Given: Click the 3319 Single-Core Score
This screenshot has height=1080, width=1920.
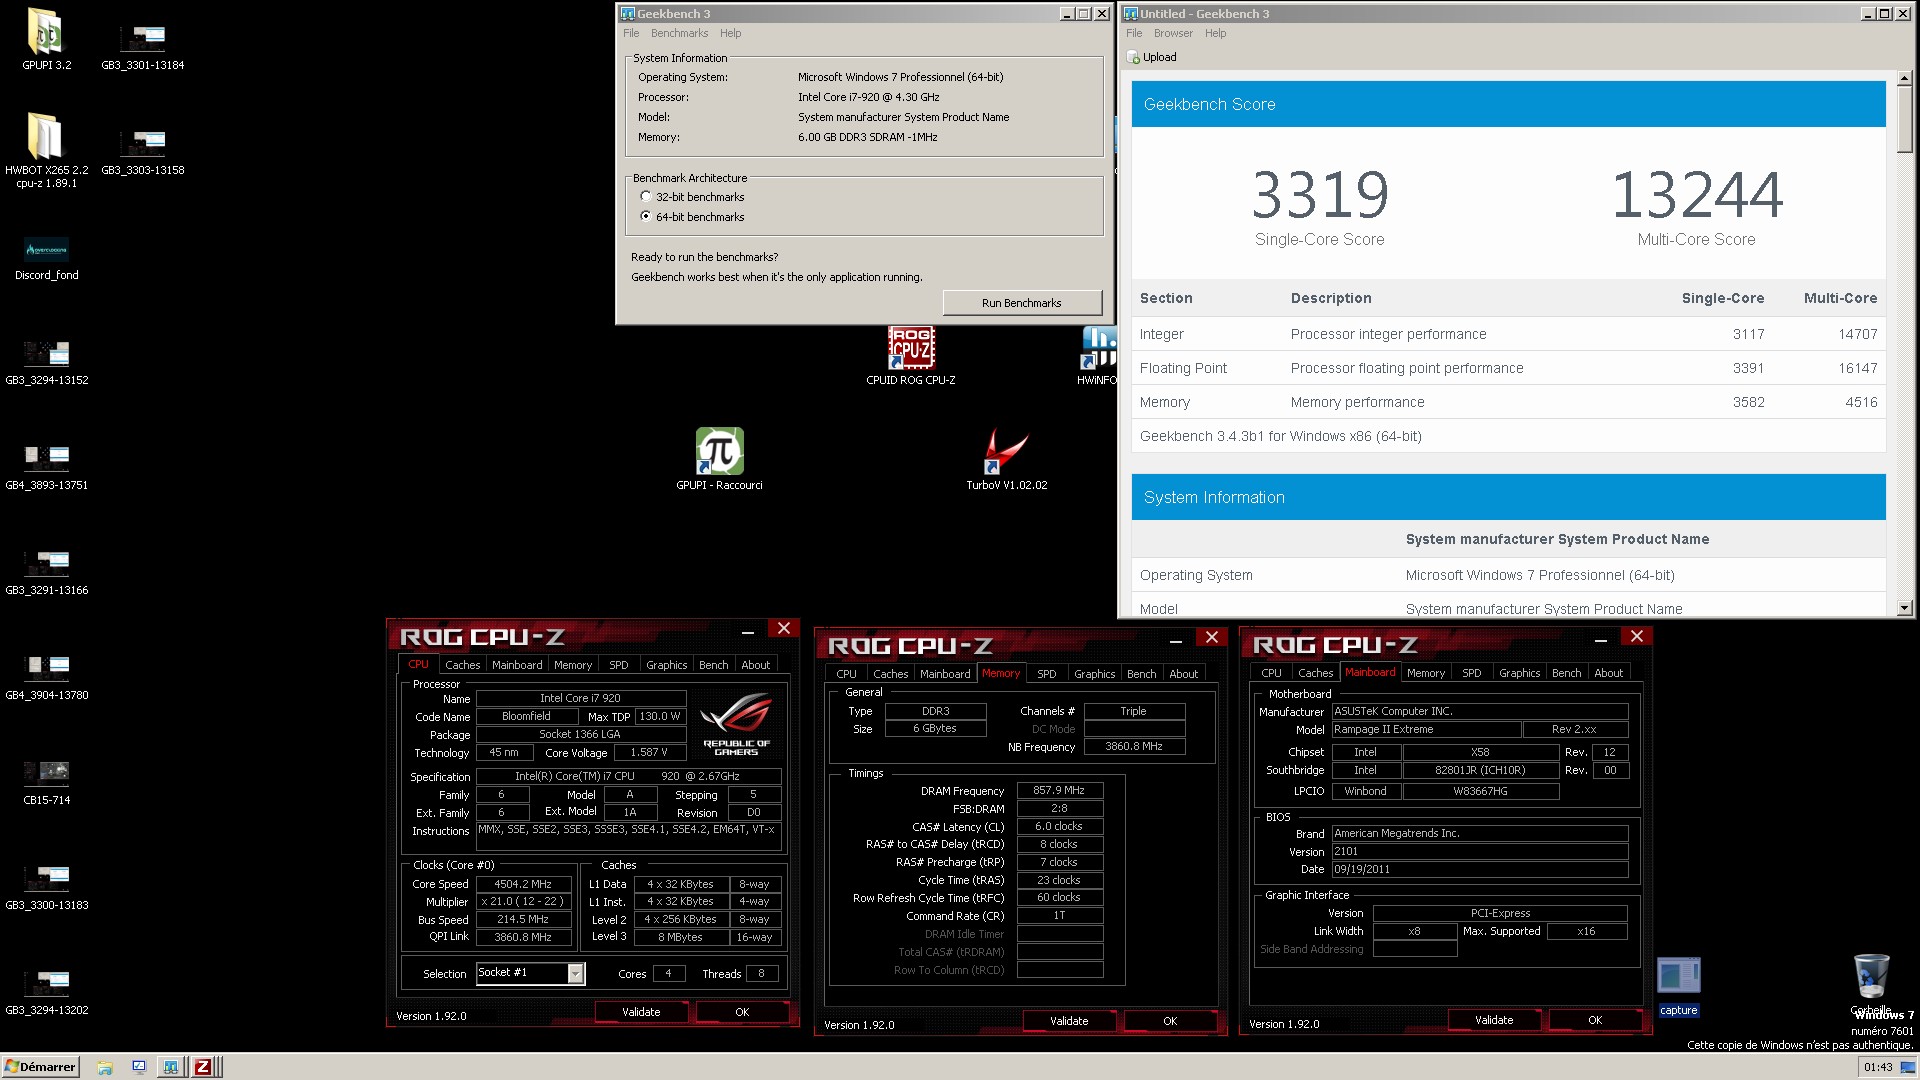Looking at the screenshot, I should pos(1320,194).
